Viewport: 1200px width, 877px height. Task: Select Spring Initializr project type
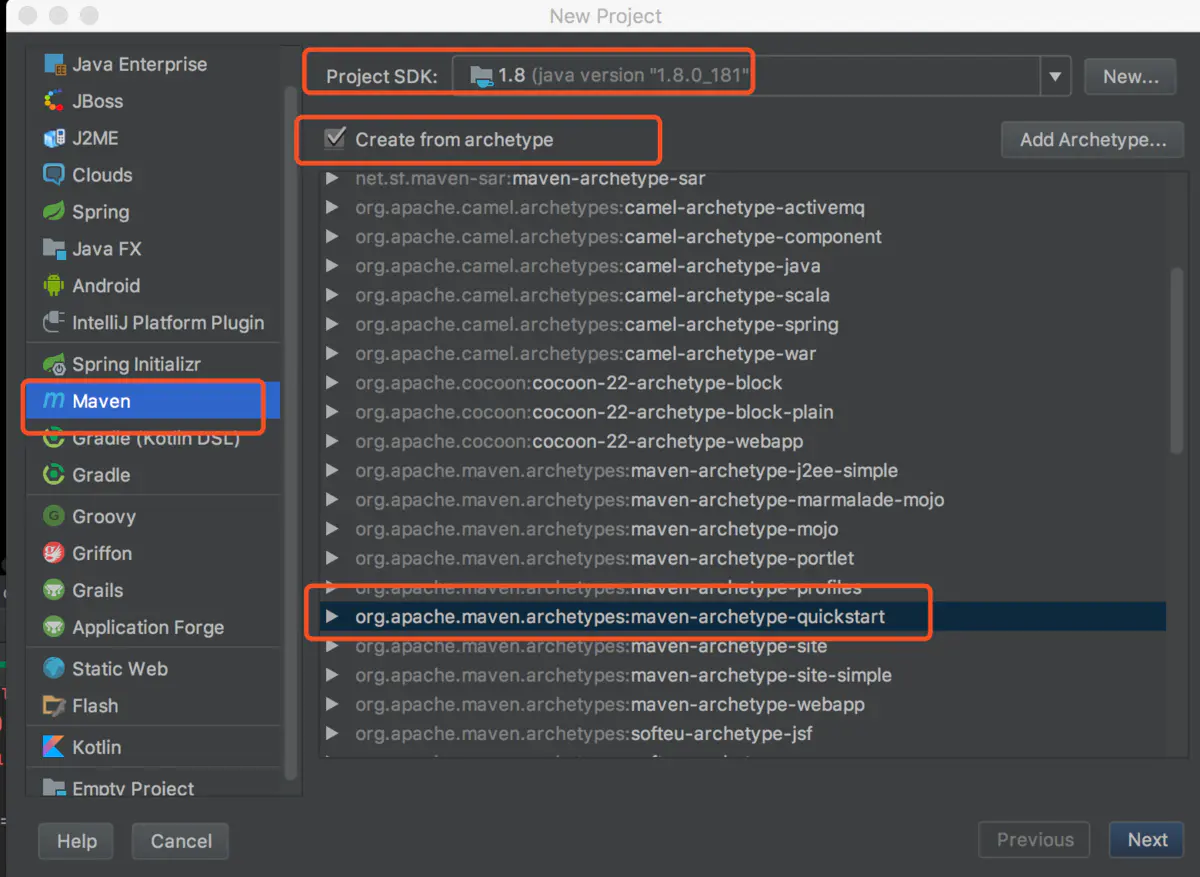154,364
